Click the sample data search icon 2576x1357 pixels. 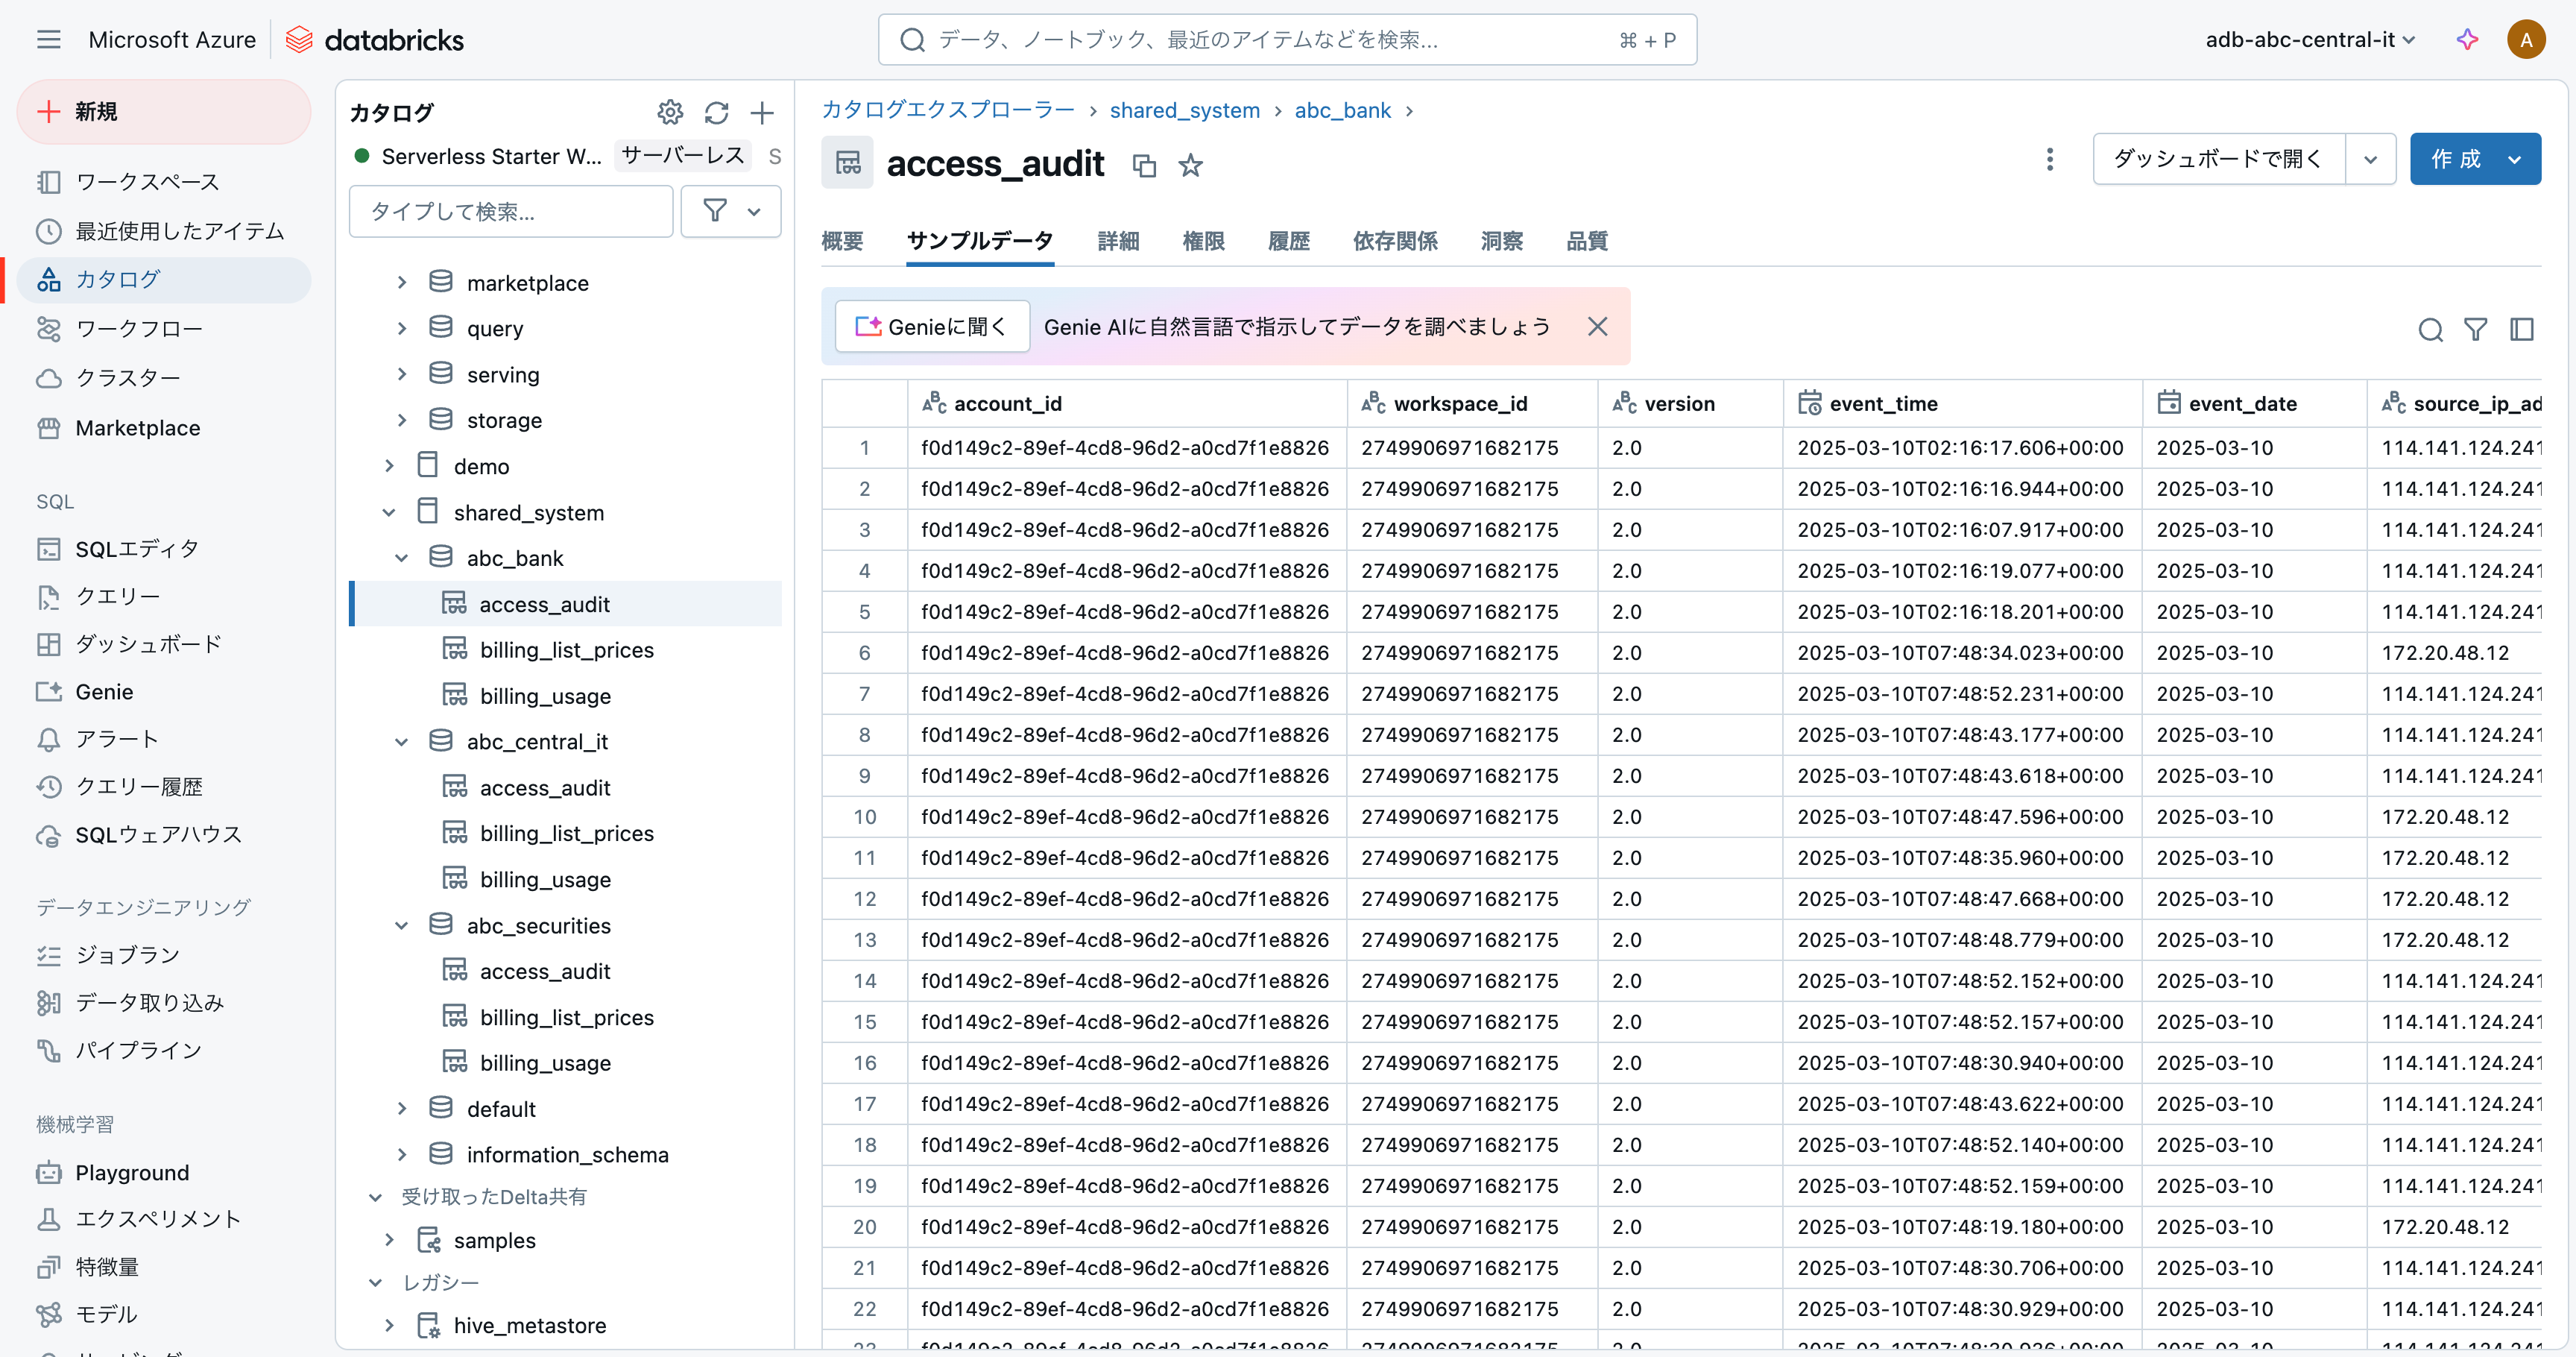pyautogui.click(x=2430, y=329)
